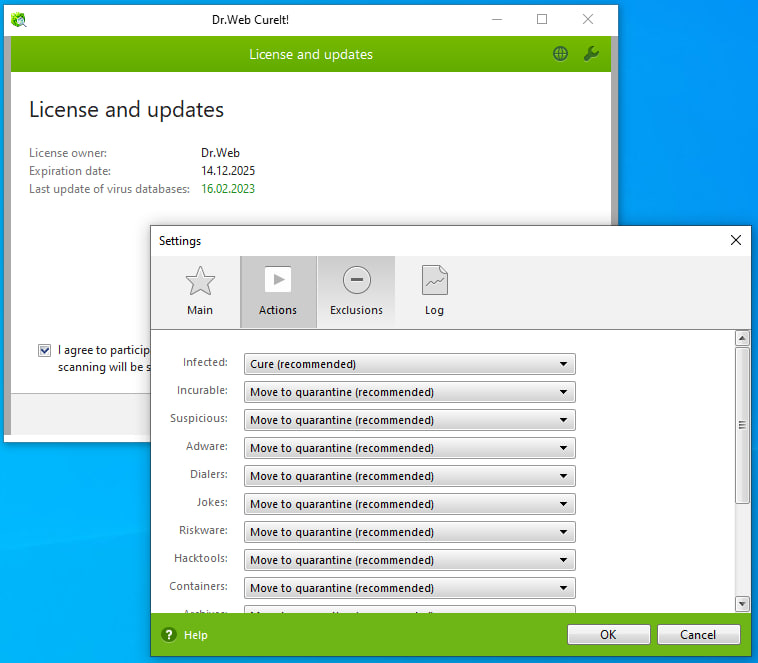758x663 pixels.
Task: Go to the Log settings tab
Action: [x=434, y=292]
